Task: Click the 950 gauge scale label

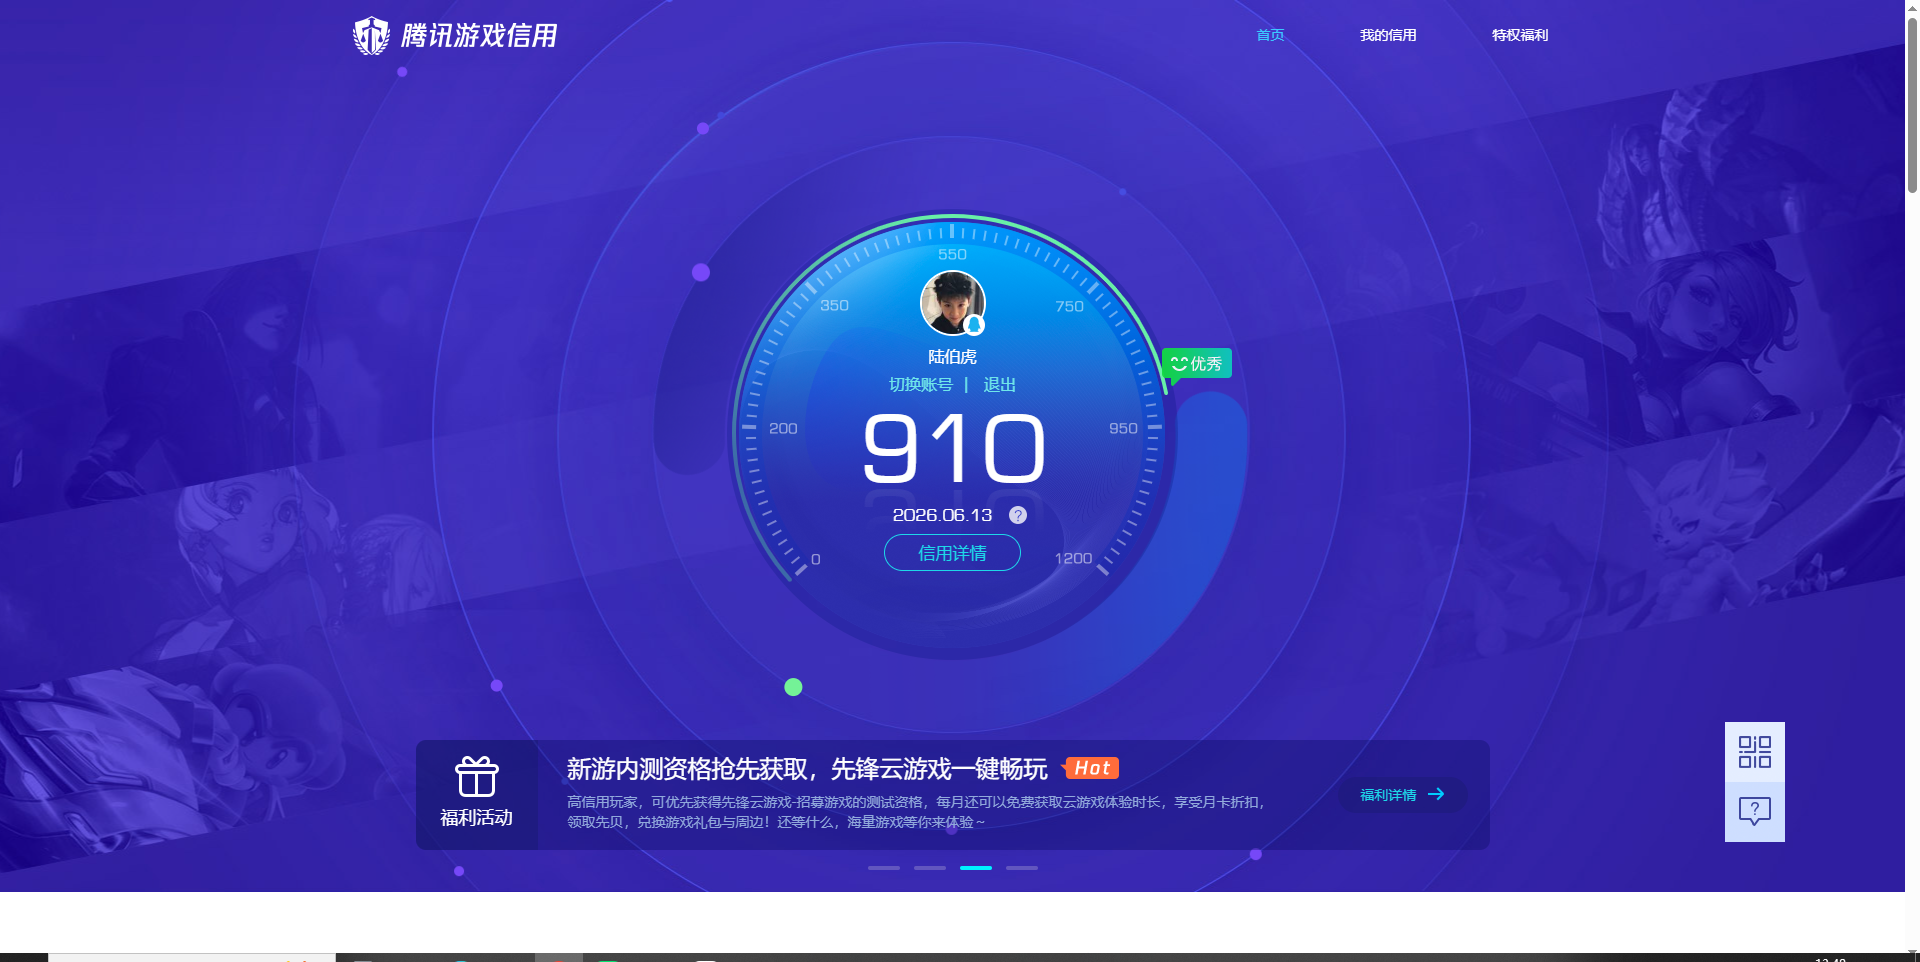Action: [x=1123, y=428]
